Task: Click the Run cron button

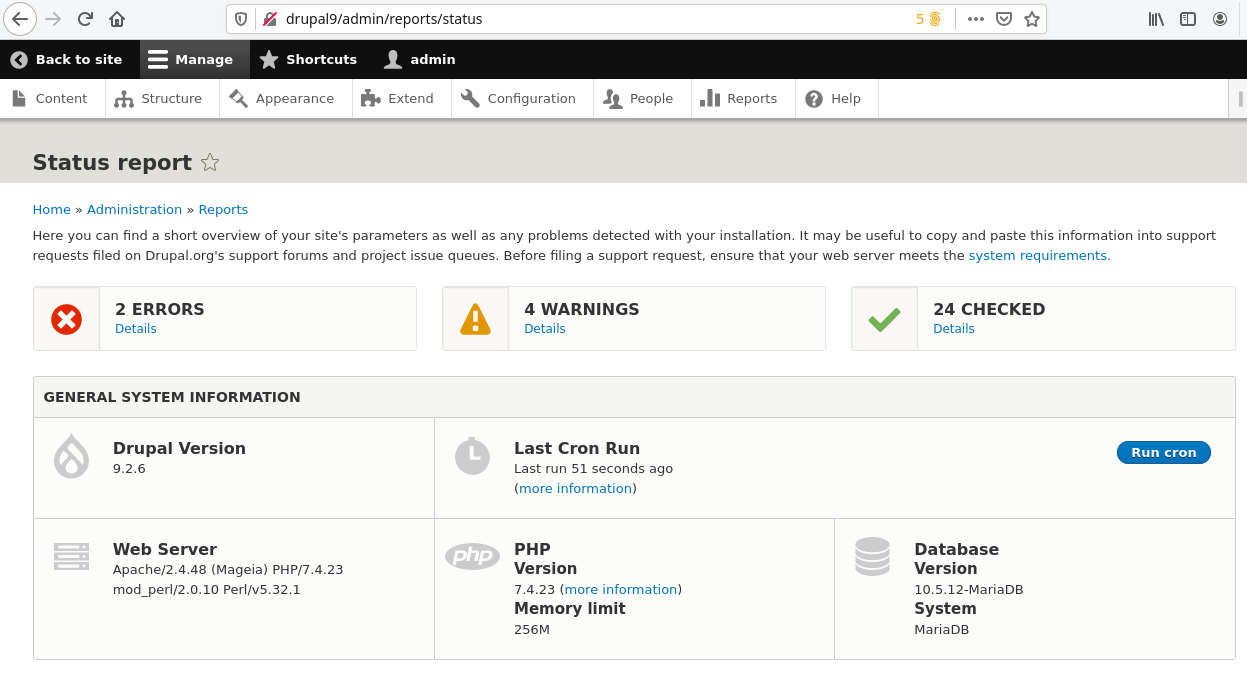Action: click(x=1163, y=452)
